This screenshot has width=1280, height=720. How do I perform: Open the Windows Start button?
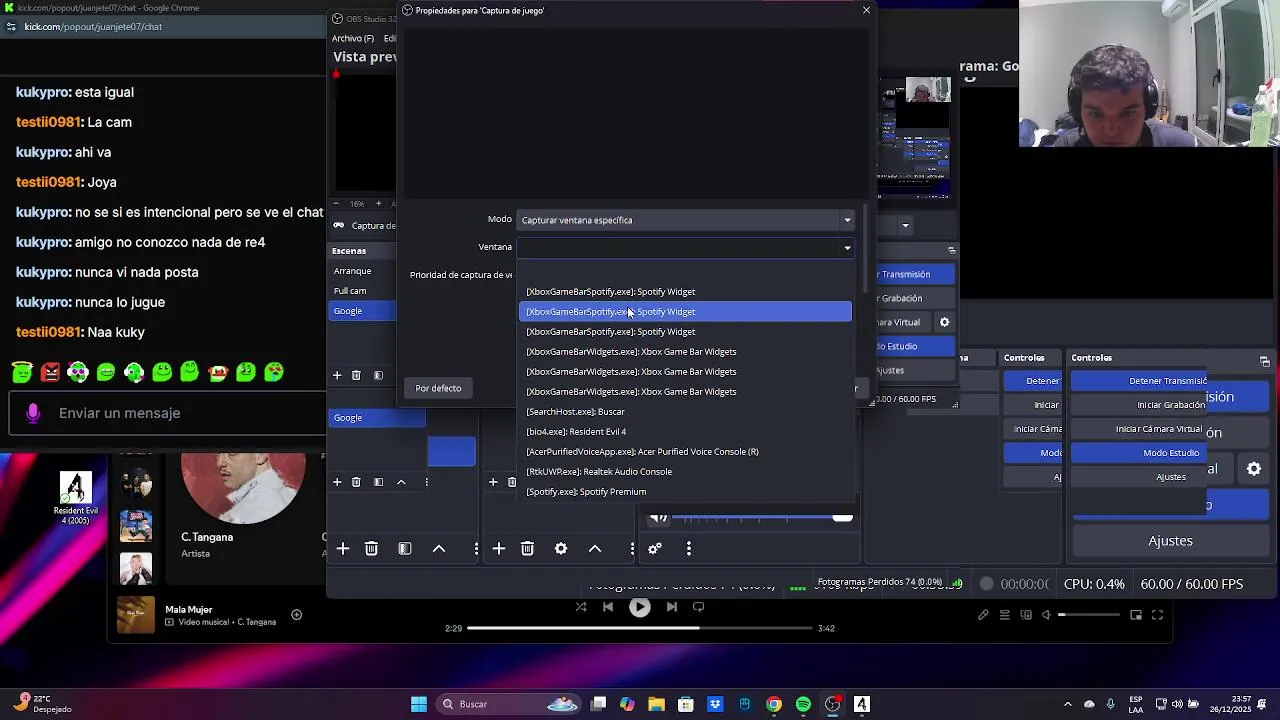tap(419, 704)
